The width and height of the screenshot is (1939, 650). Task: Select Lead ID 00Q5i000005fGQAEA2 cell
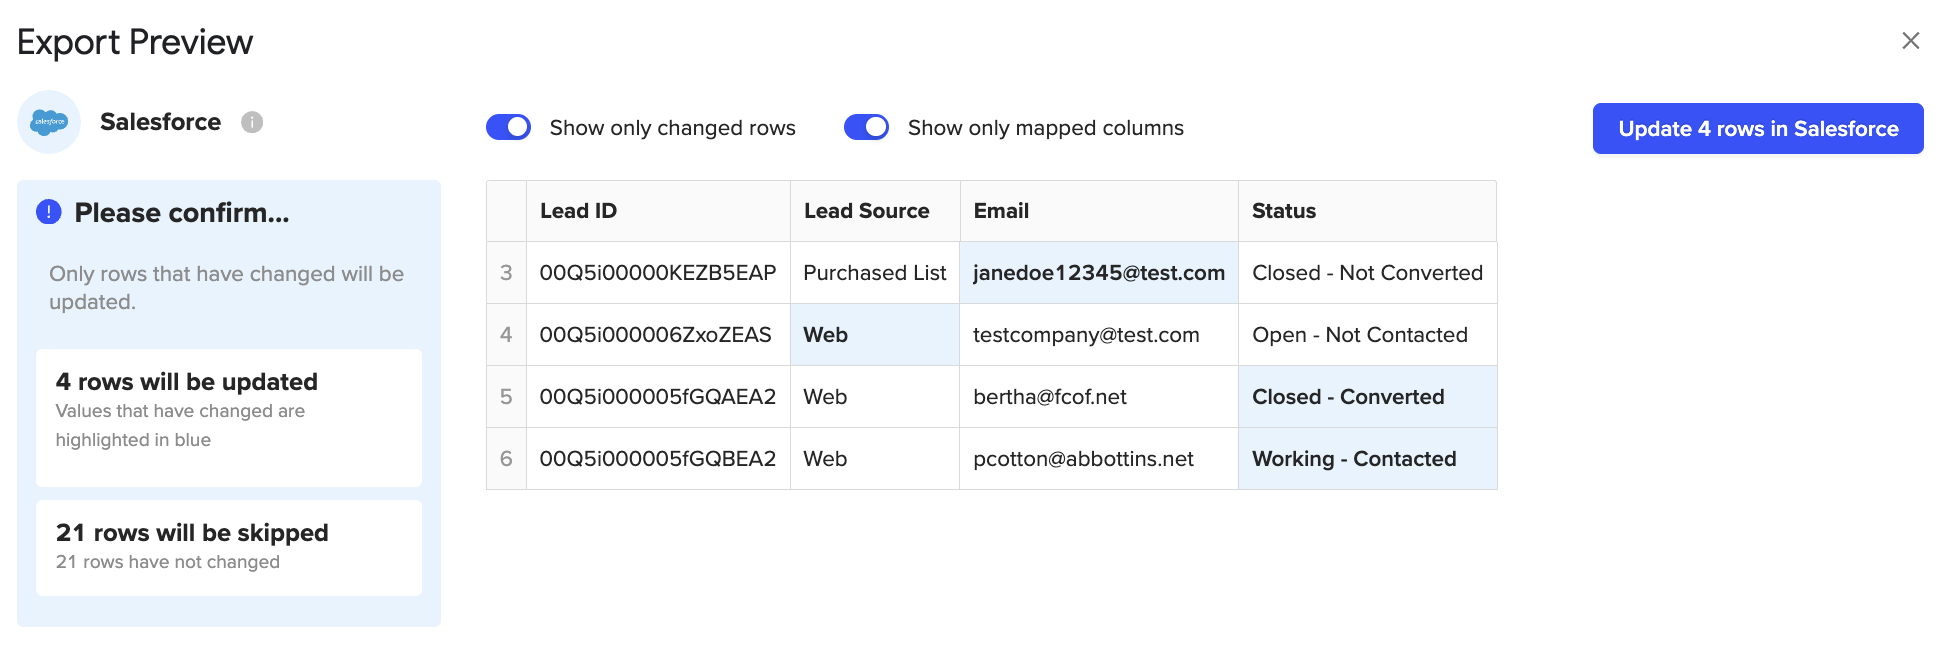pos(658,397)
